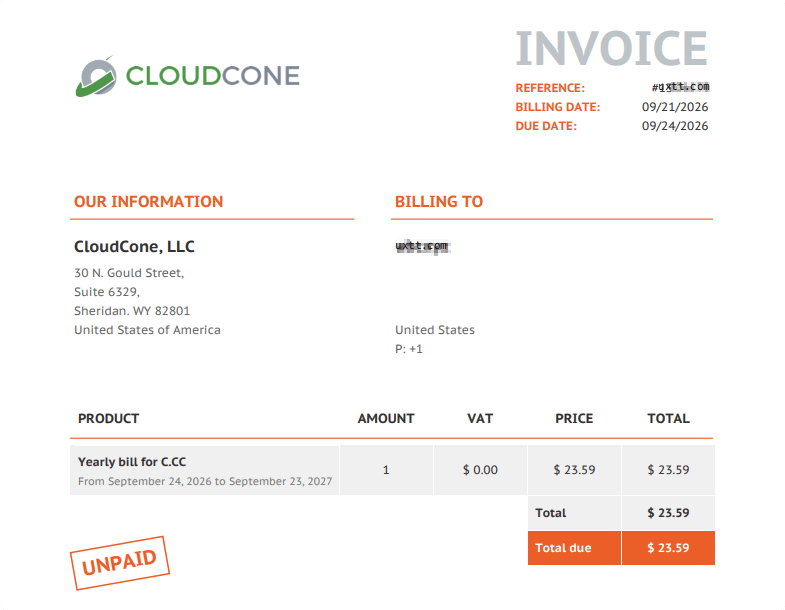Viewport: 785px width, 610px height.
Task: Click the address line 30 N. Gould Street,
Action: [x=129, y=273]
